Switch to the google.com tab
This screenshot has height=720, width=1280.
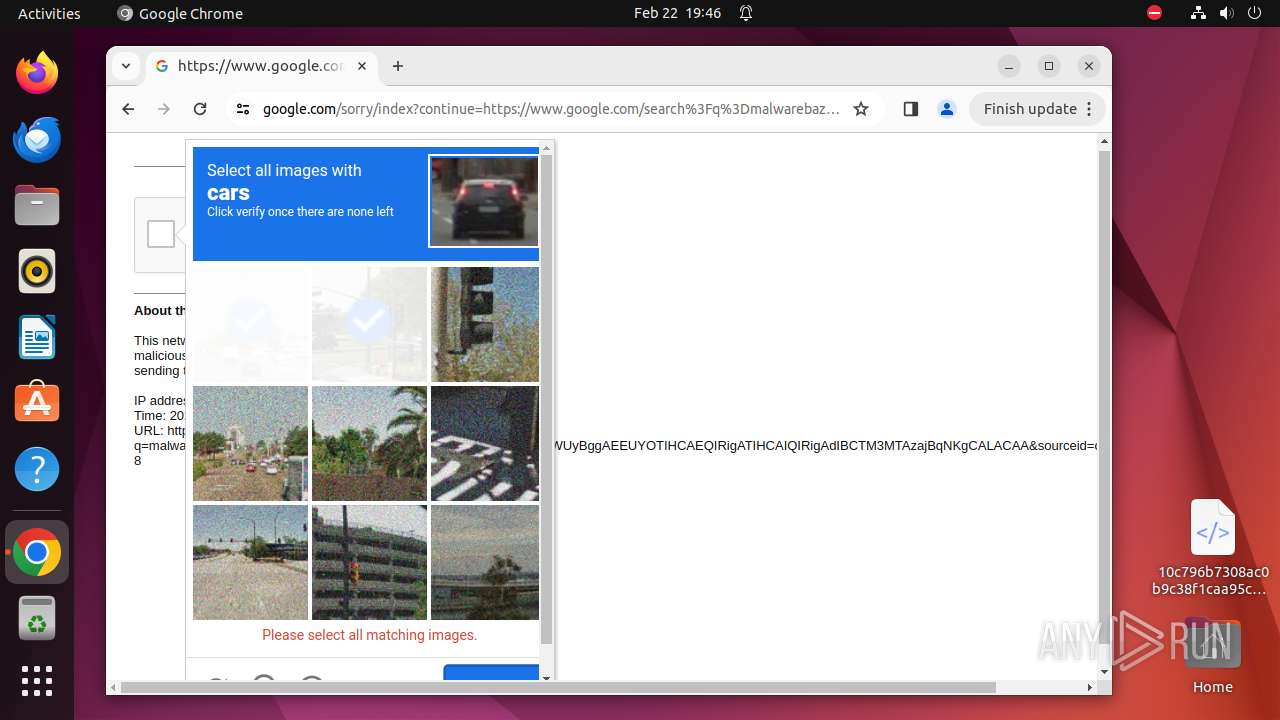coord(262,66)
